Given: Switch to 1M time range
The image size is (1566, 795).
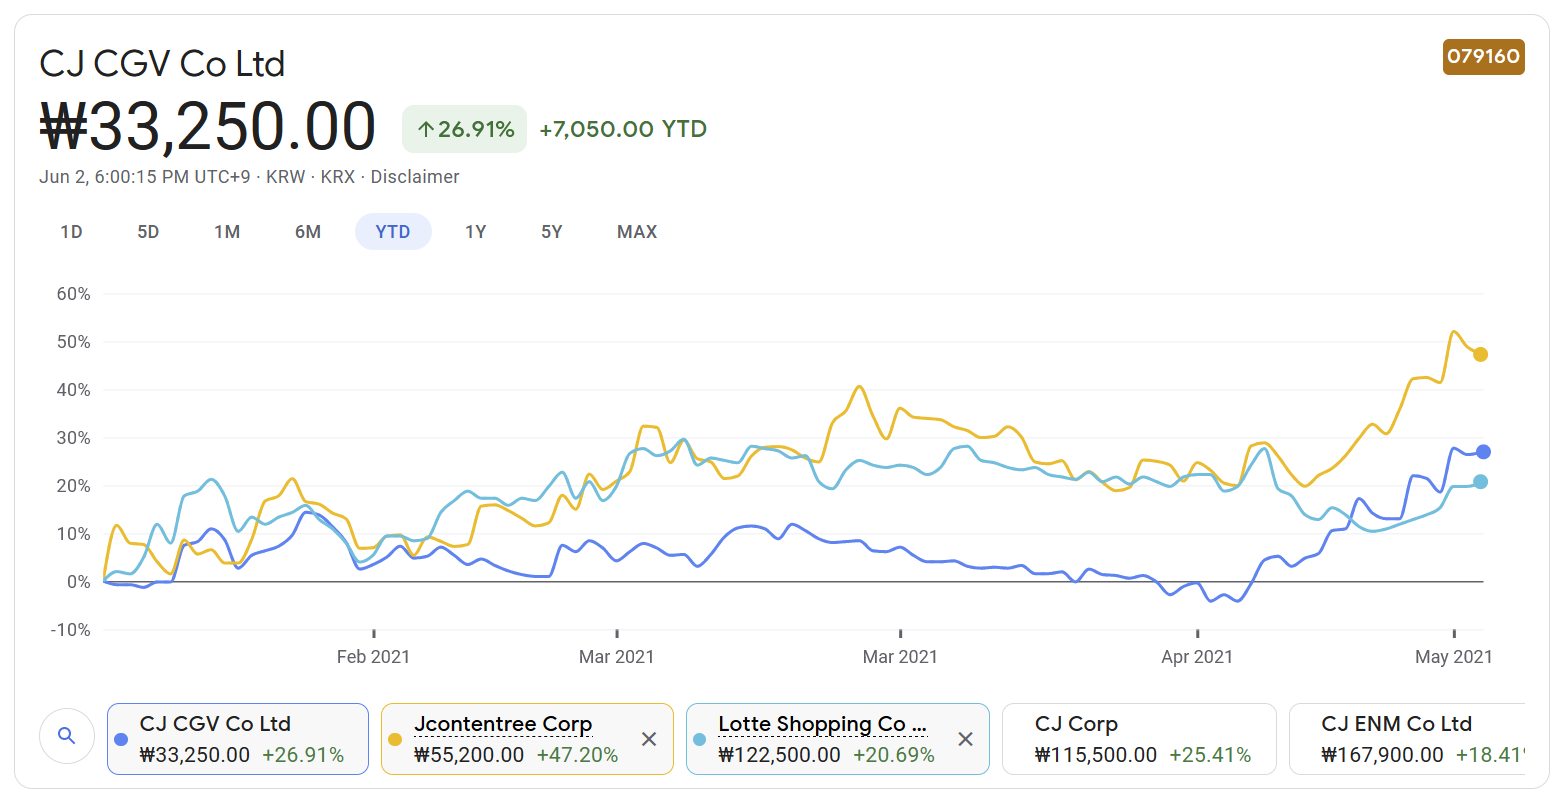Looking at the screenshot, I should tap(227, 232).
